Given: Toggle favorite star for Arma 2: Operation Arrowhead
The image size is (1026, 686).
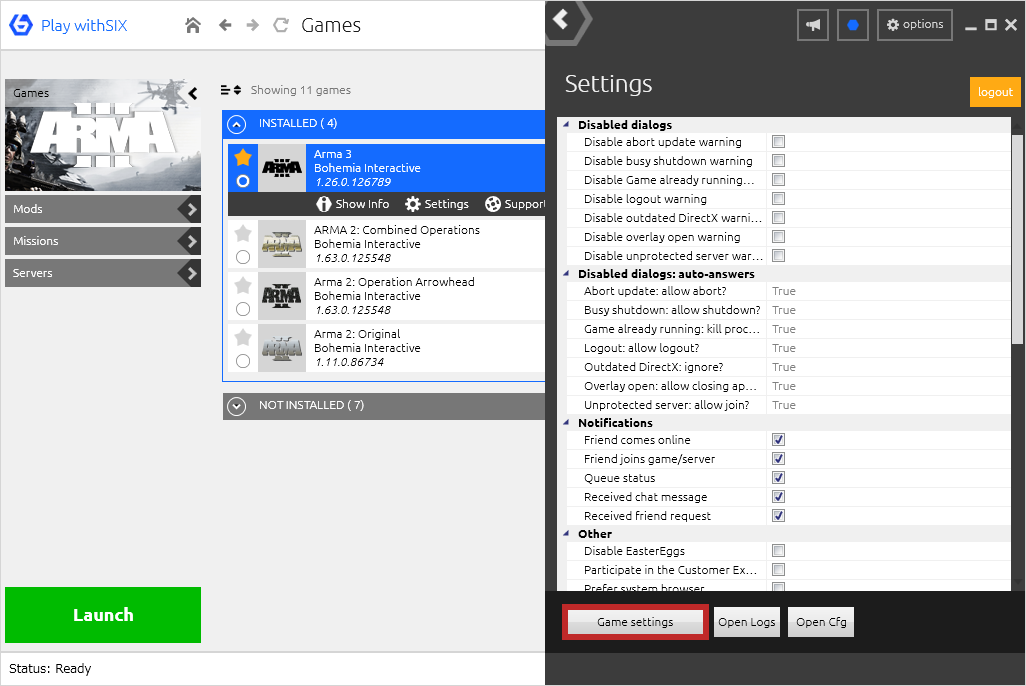Looking at the screenshot, I should (243, 285).
